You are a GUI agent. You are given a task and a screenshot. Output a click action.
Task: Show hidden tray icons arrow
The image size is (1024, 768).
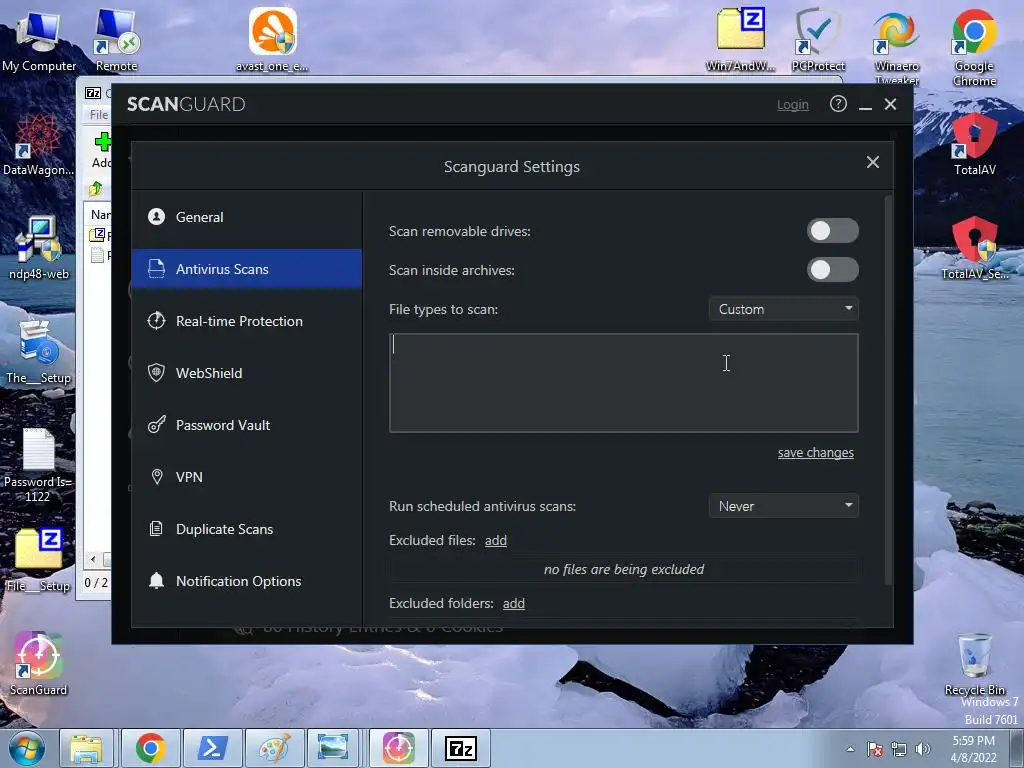click(850, 749)
